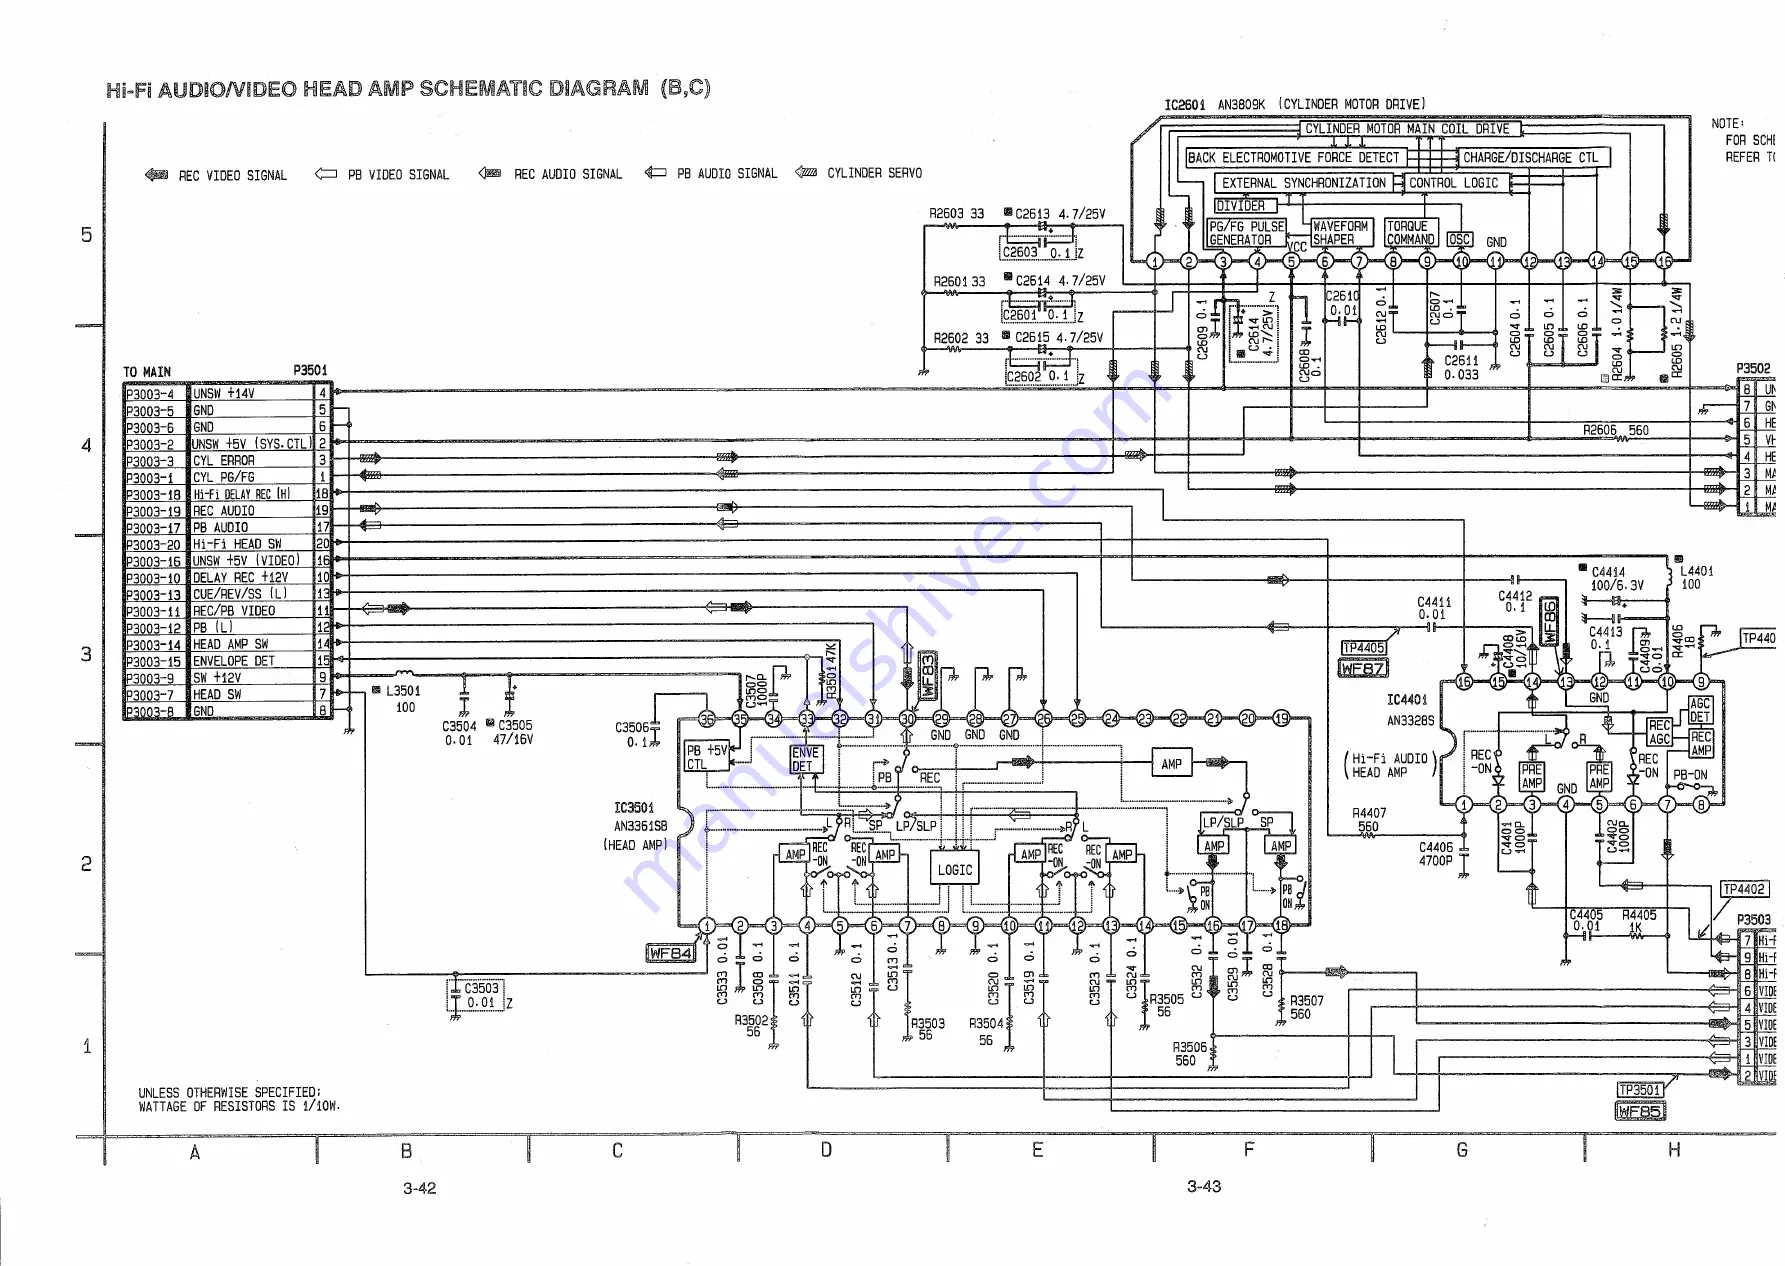
Task: Click the TP3501 test point
Action: [1640, 1090]
